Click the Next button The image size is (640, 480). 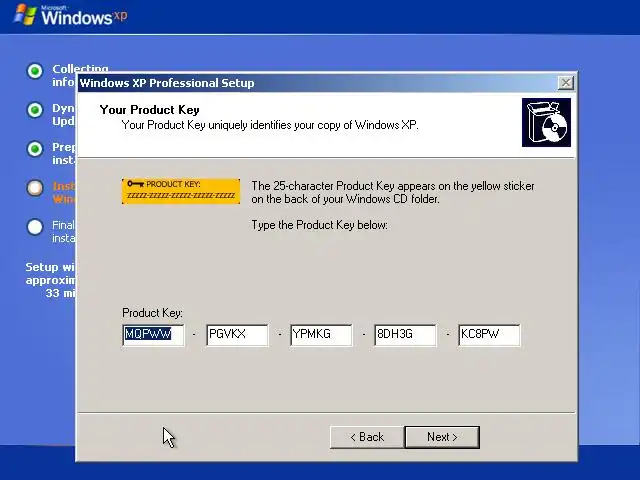point(442,437)
